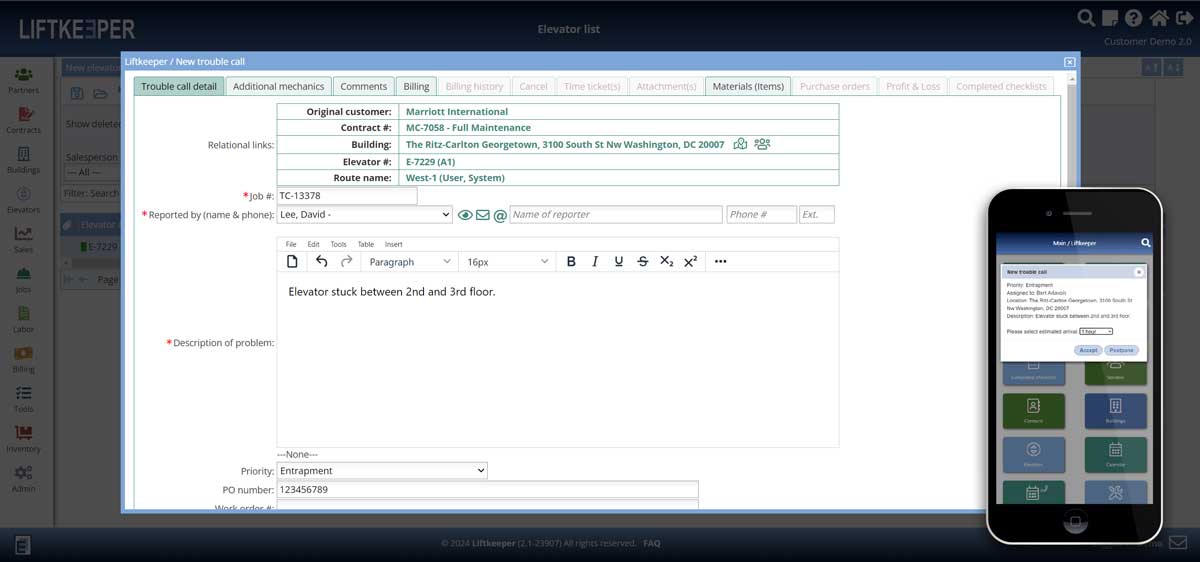The height and width of the screenshot is (562, 1200).
Task: Open the editor Insert menu
Action: pyautogui.click(x=394, y=244)
